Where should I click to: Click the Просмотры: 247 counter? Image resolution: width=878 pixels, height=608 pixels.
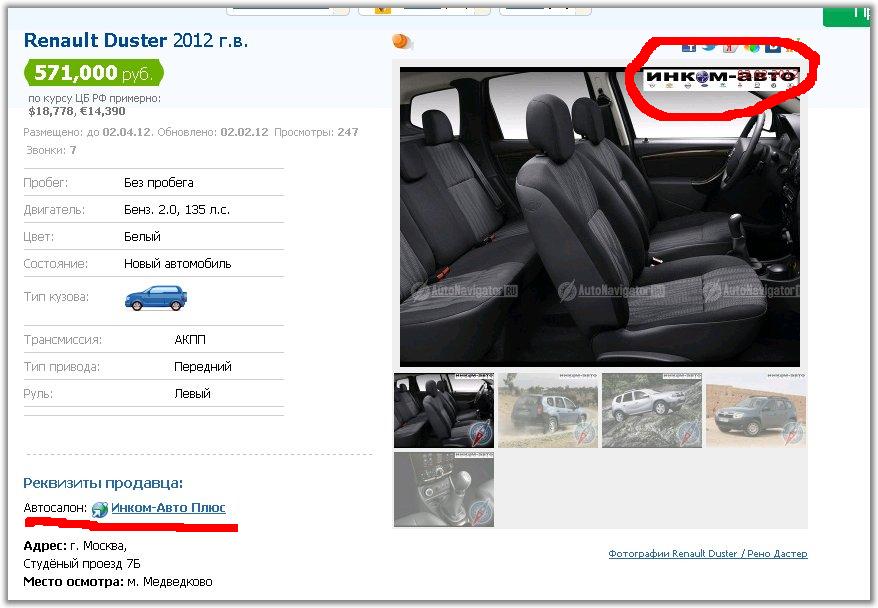click(x=316, y=132)
